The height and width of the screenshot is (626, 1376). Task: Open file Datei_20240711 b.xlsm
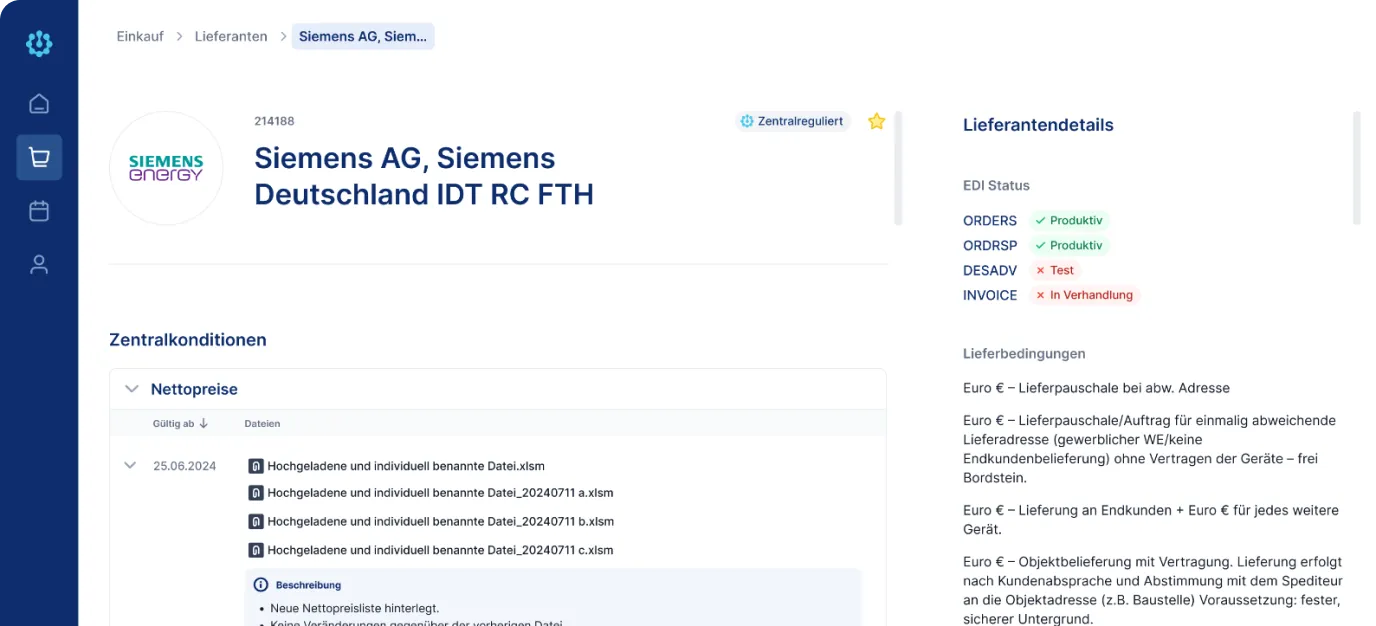click(441, 521)
